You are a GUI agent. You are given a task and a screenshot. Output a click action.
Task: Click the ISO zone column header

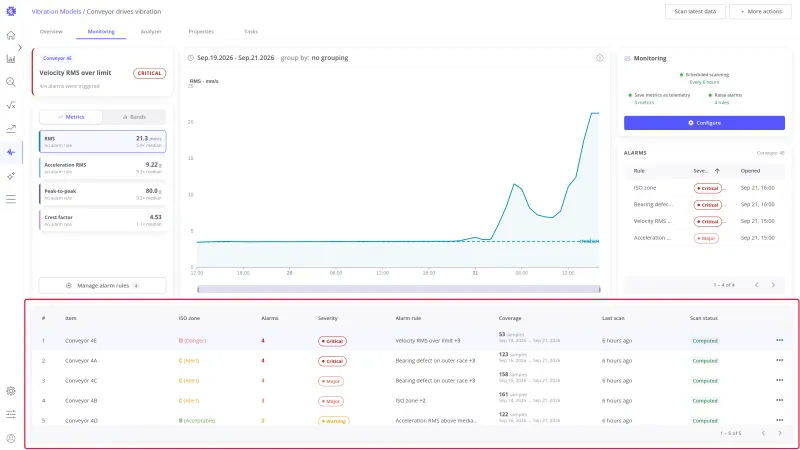tap(189, 318)
